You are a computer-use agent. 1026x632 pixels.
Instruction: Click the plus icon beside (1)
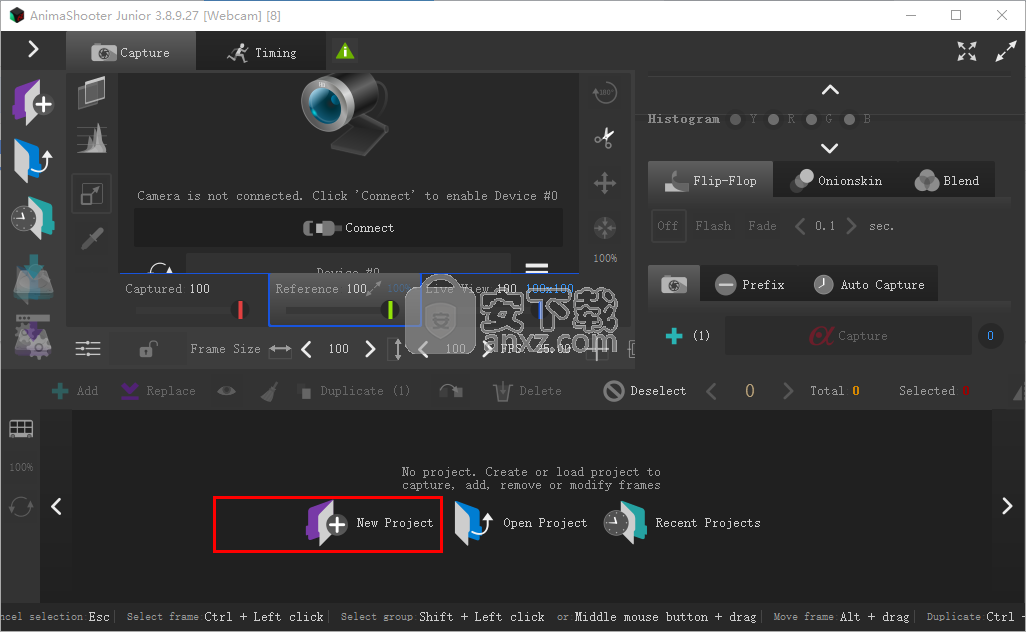[x=674, y=336]
